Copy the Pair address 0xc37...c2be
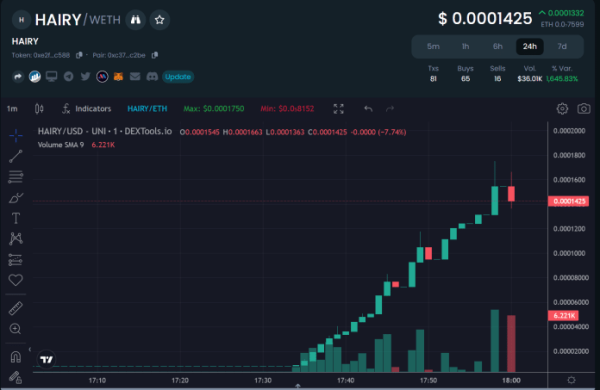 [155, 55]
